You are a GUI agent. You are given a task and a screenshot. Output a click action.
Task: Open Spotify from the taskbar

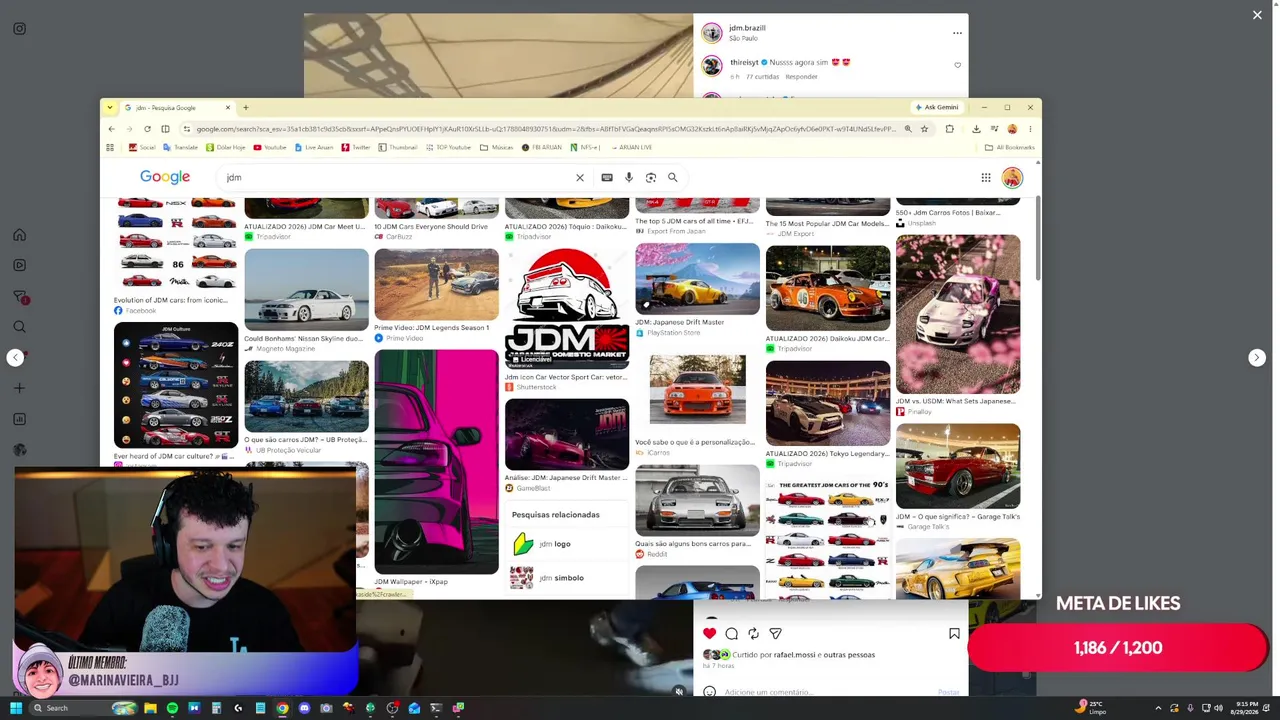(x=172, y=708)
